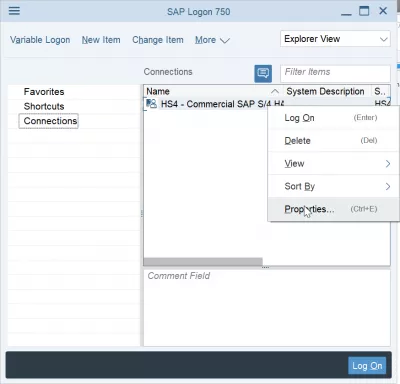Click Change Item

coord(158,40)
